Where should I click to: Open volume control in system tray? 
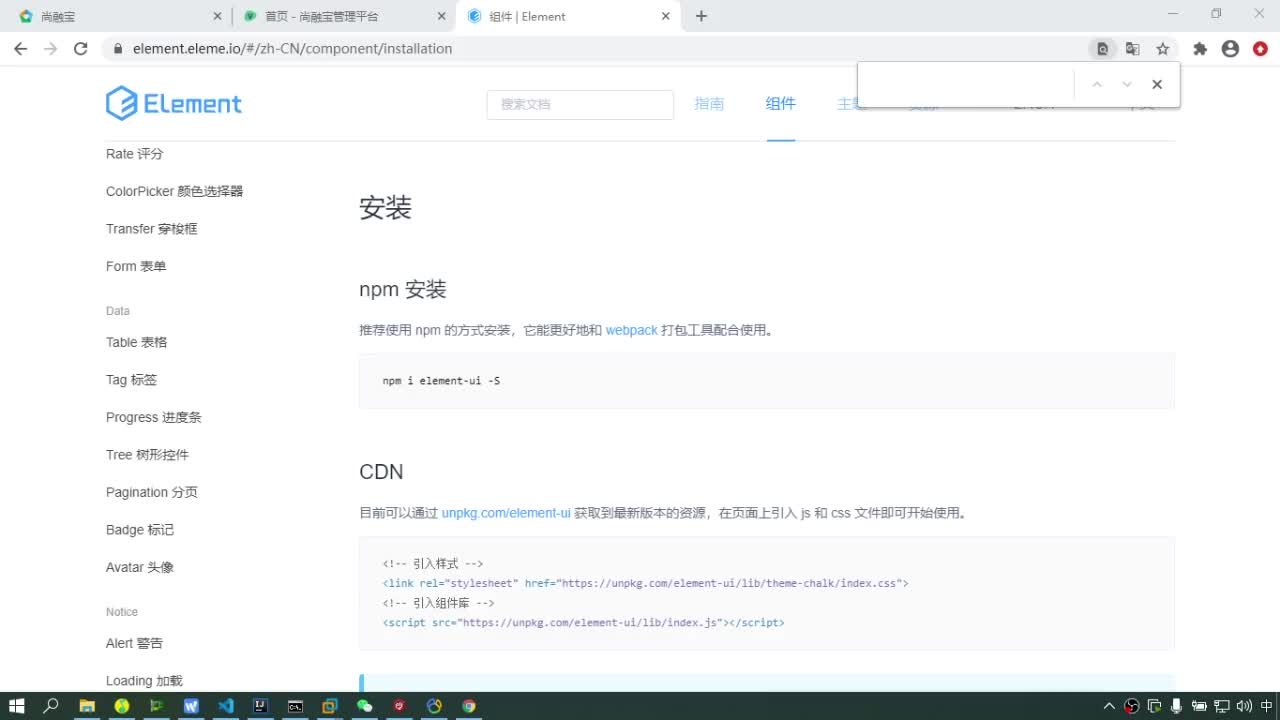pyautogui.click(x=1243, y=706)
